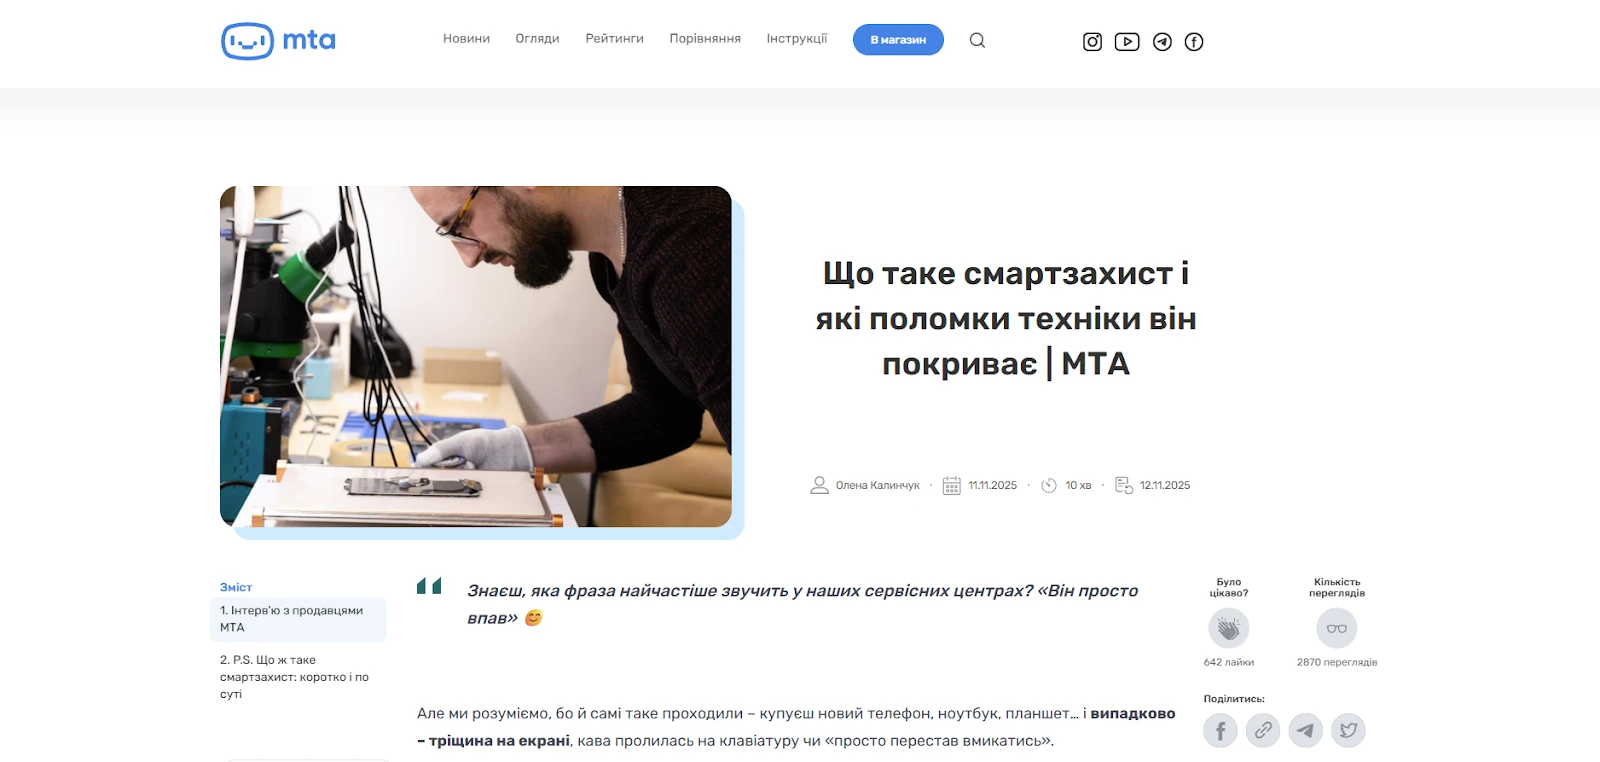Select Рейтинги in the navigation

pos(614,39)
